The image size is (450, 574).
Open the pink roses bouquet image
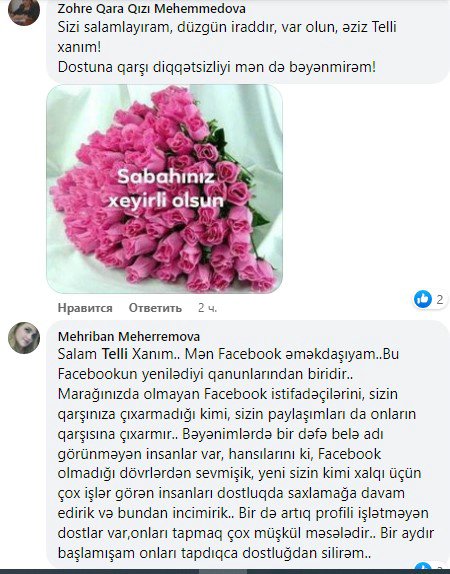pos(164,189)
